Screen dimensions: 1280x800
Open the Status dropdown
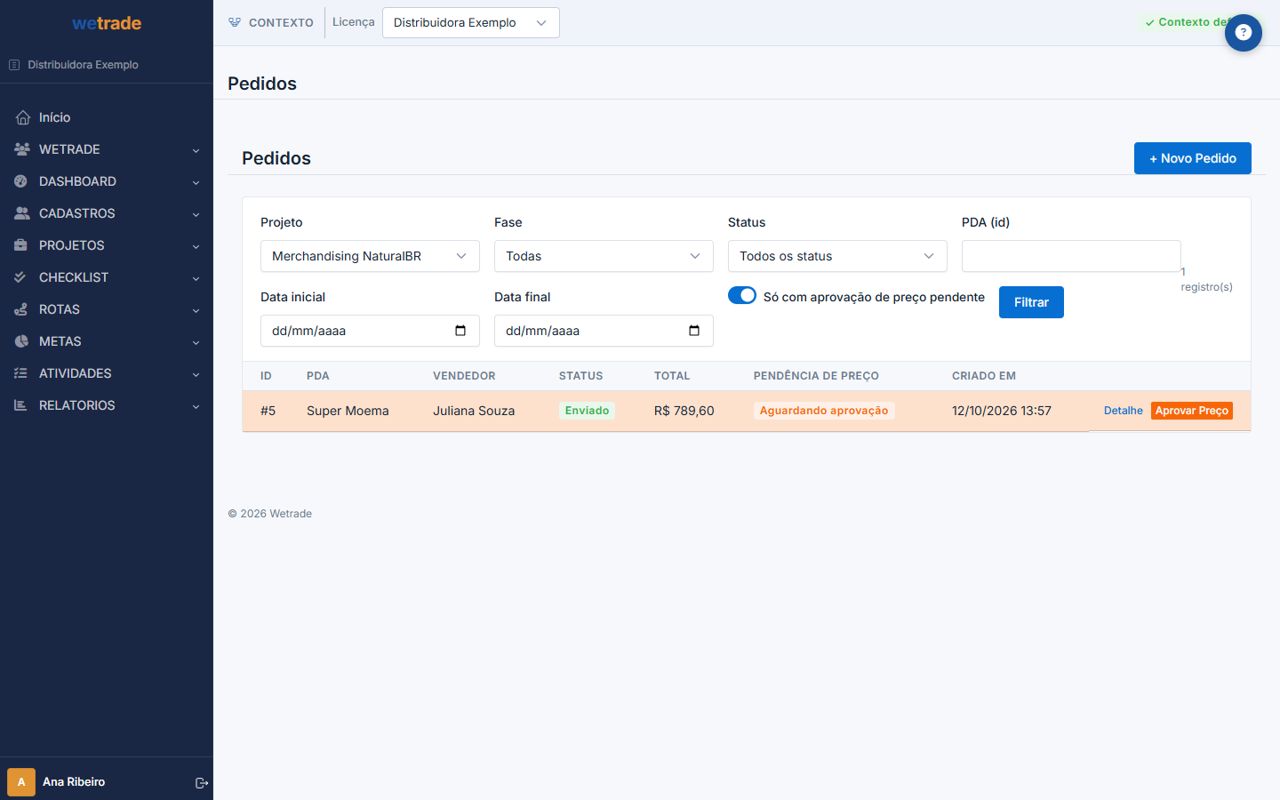(x=838, y=256)
